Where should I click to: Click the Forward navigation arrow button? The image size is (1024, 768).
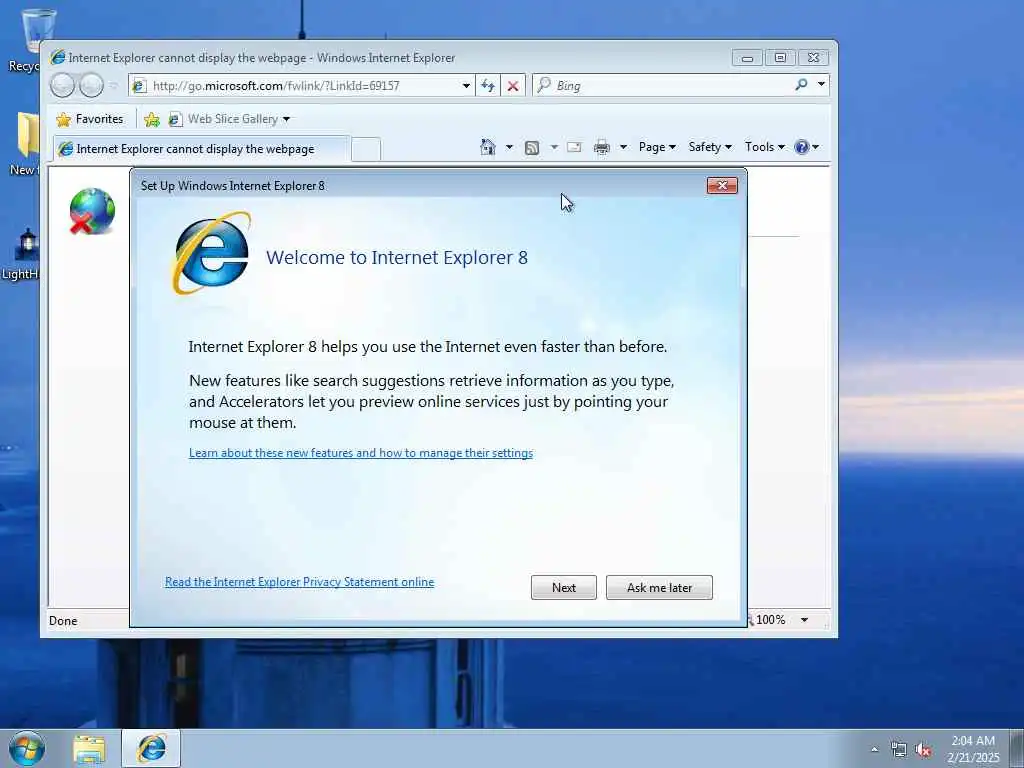click(x=91, y=86)
